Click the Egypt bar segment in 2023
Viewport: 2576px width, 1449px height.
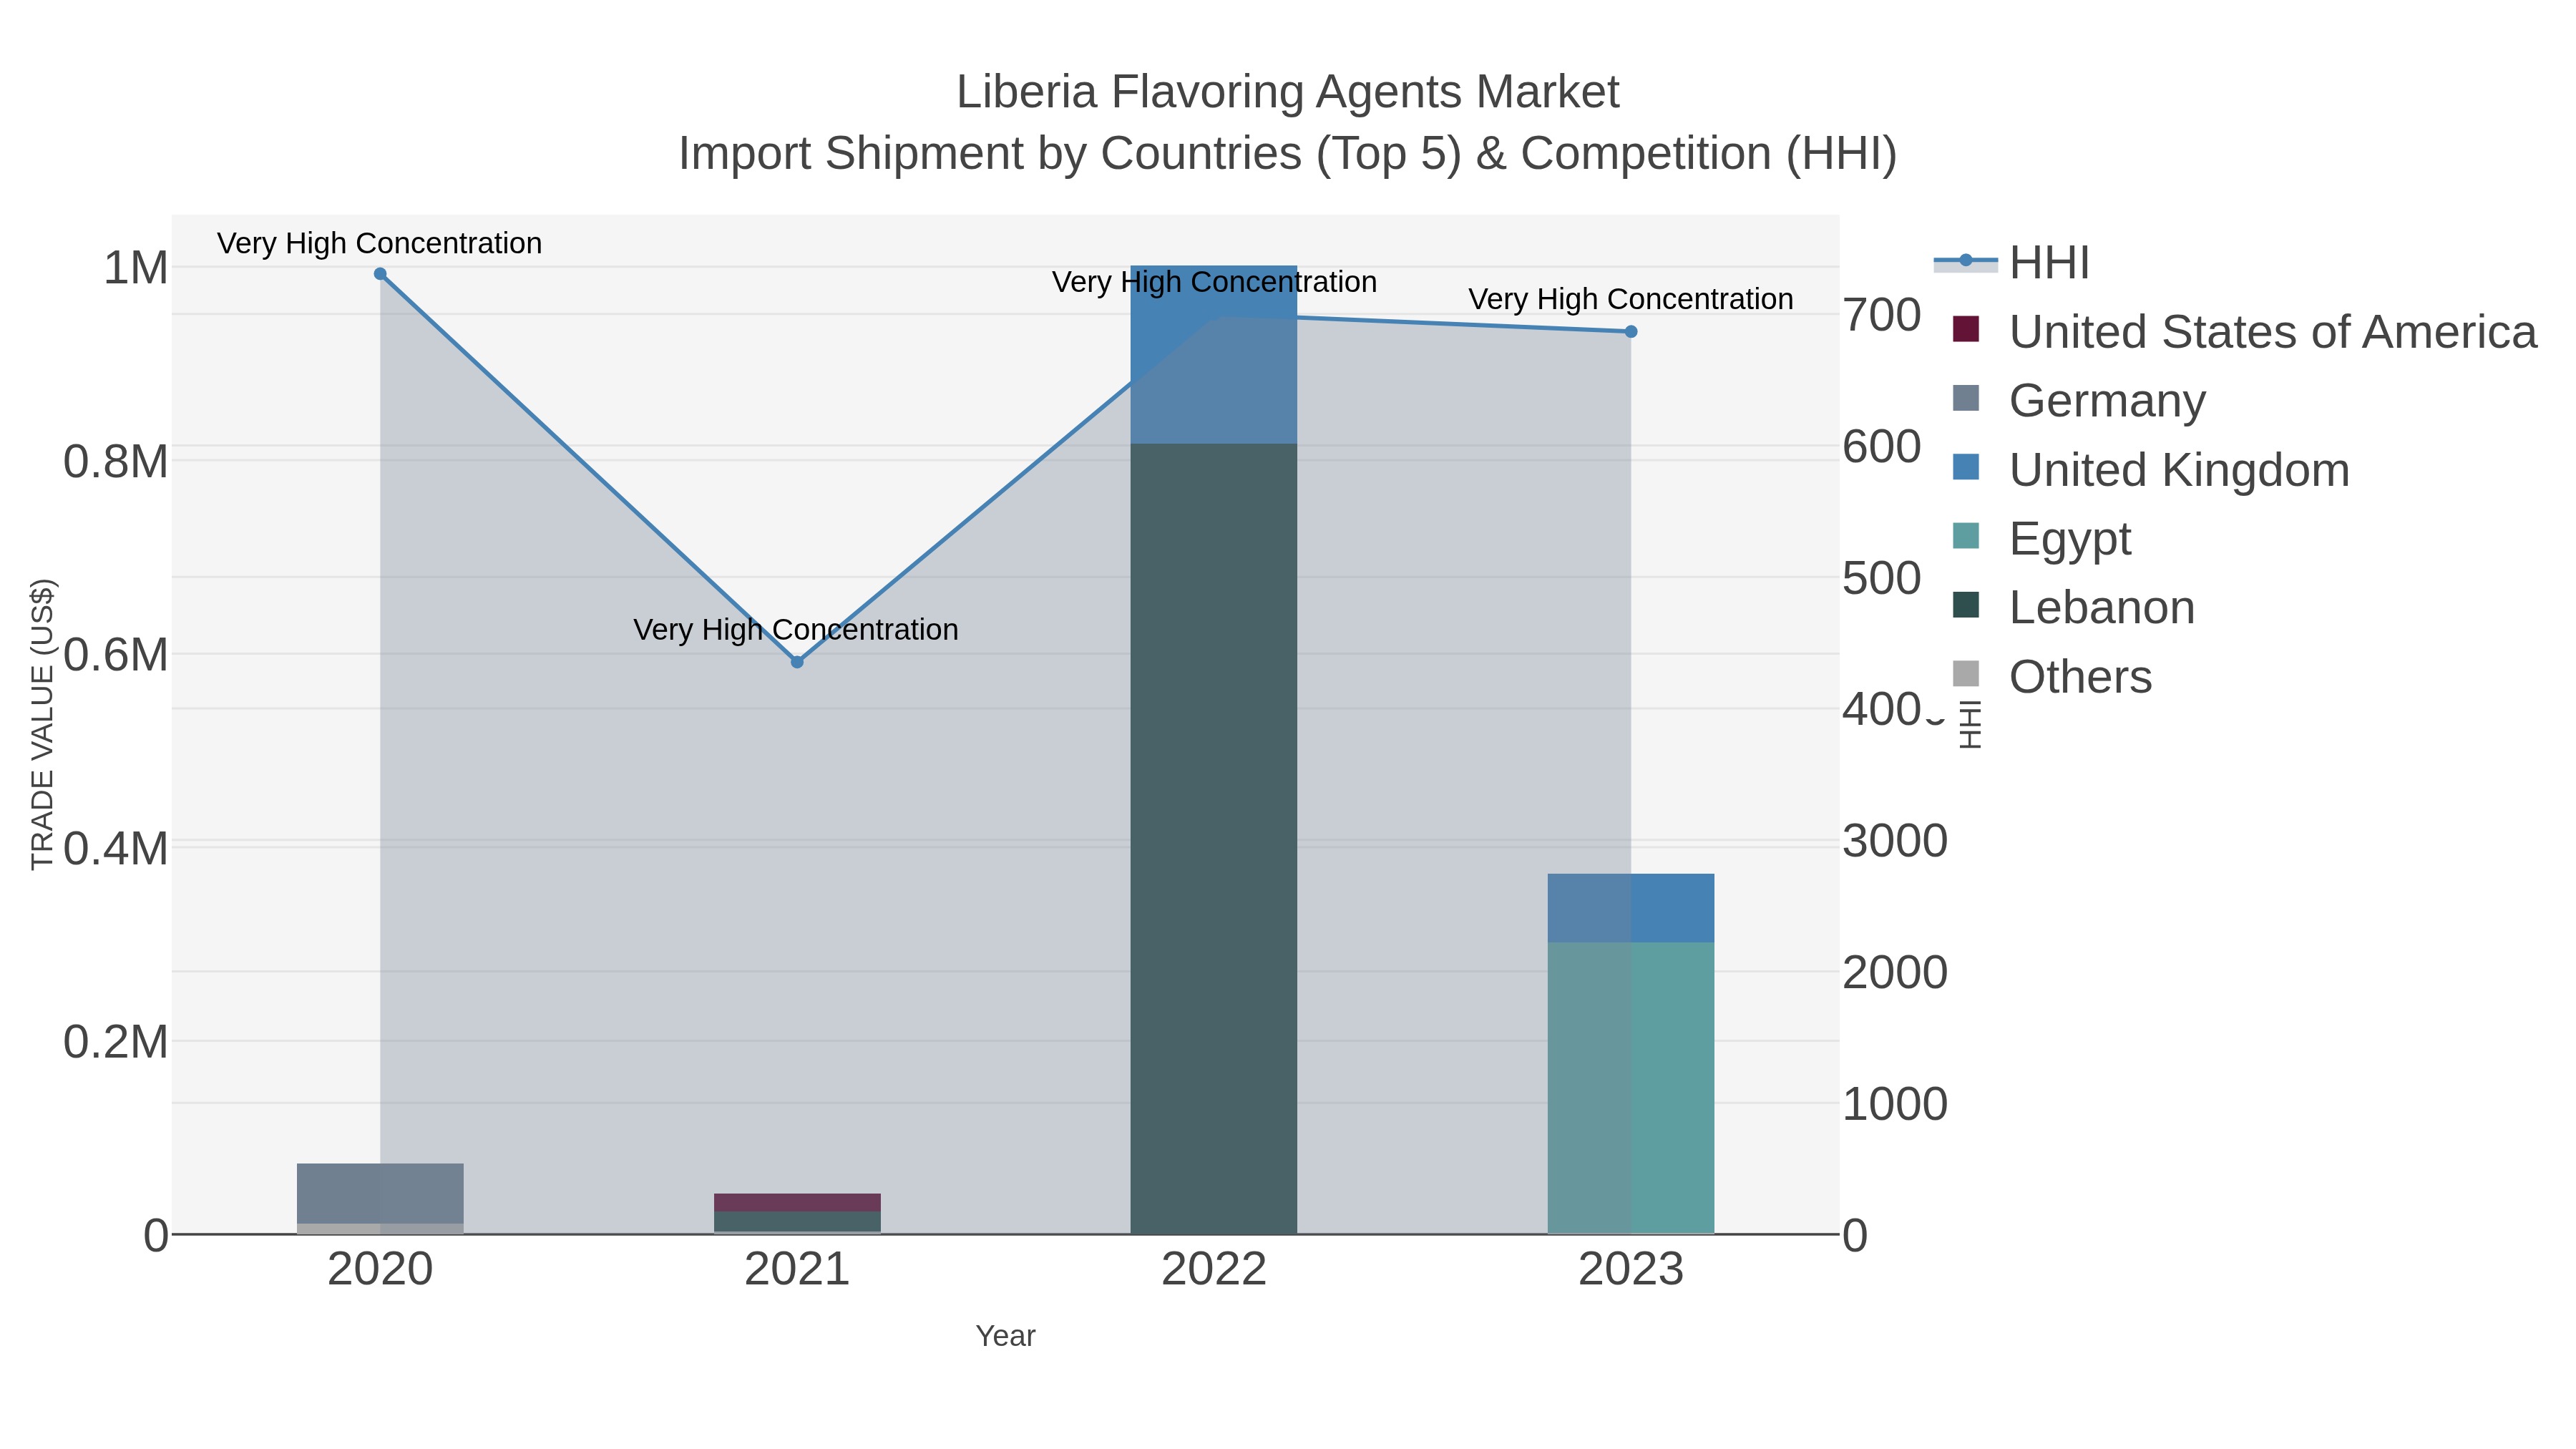1631,1088
